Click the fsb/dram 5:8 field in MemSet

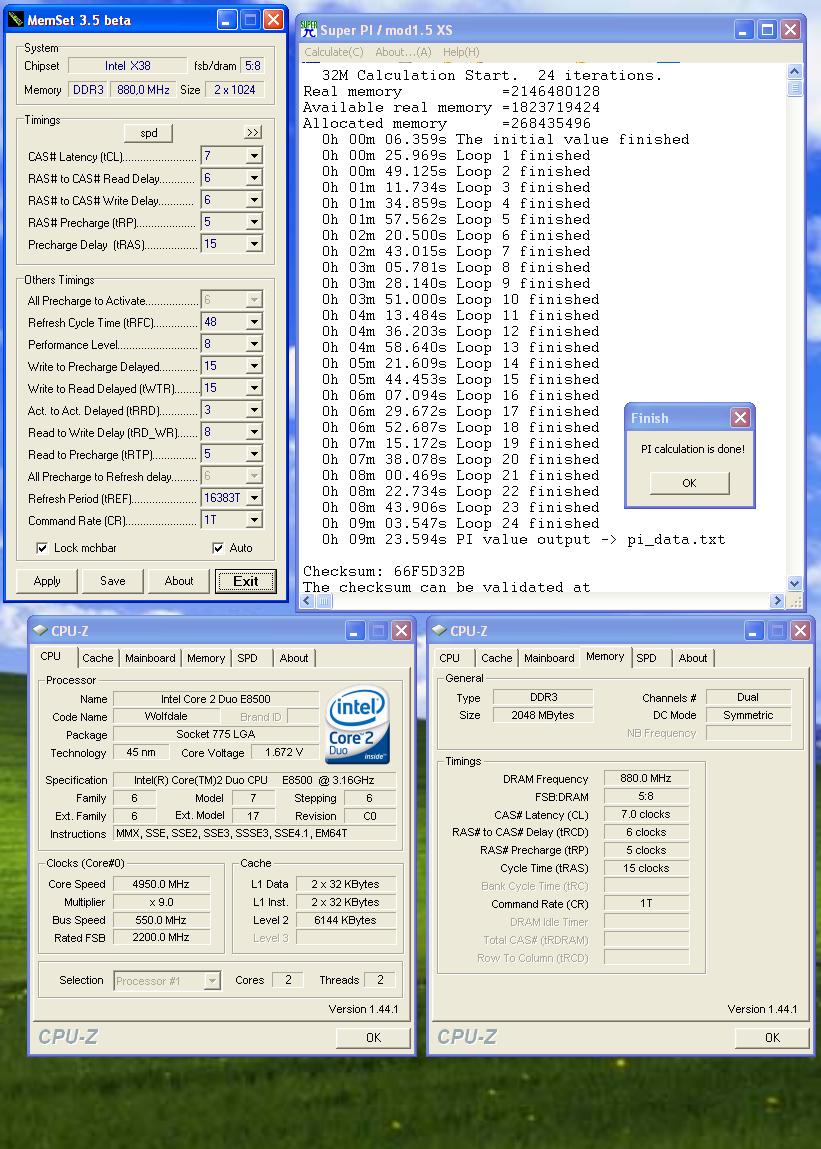tap(253, 66)
